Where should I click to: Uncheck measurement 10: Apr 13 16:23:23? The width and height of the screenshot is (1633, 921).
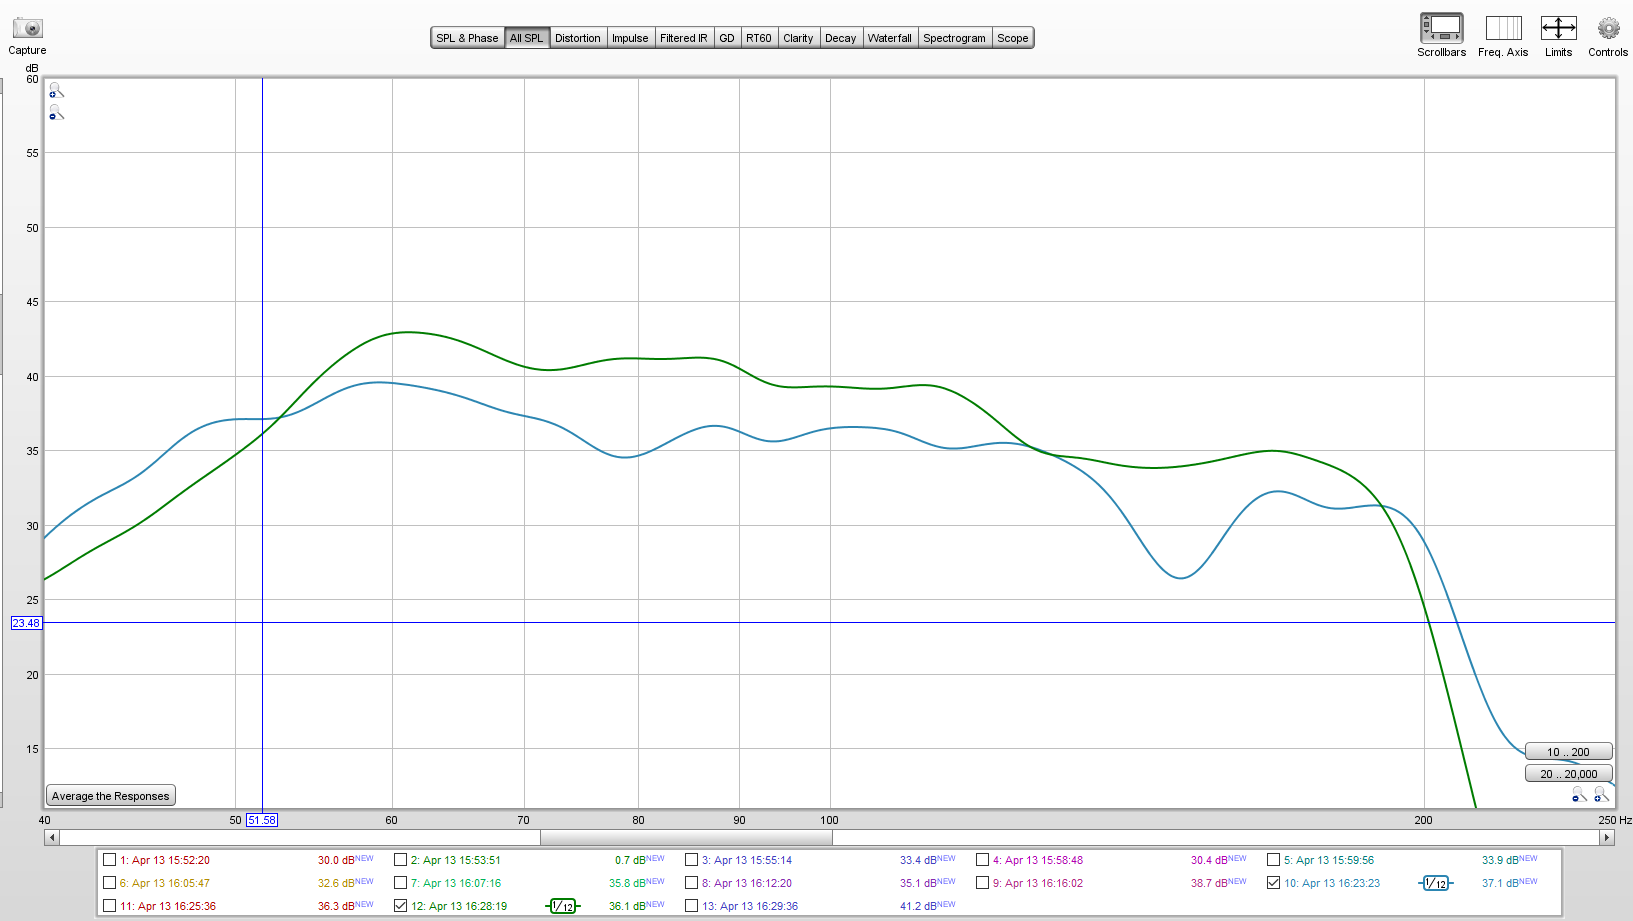(1273, 883)
